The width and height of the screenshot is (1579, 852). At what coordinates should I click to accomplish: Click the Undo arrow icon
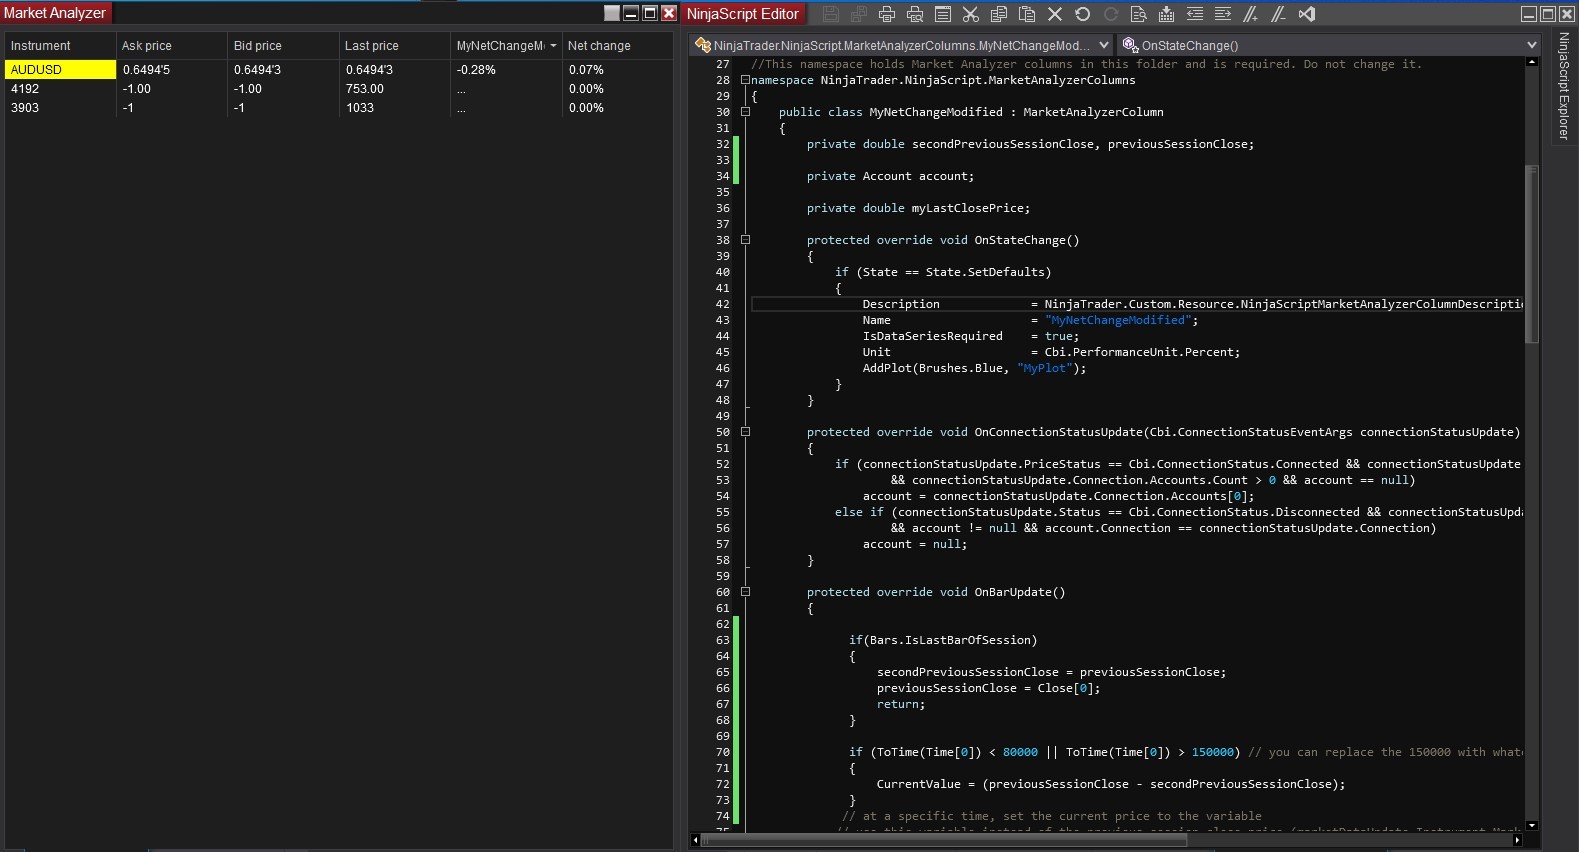(x=1082, y=14)
